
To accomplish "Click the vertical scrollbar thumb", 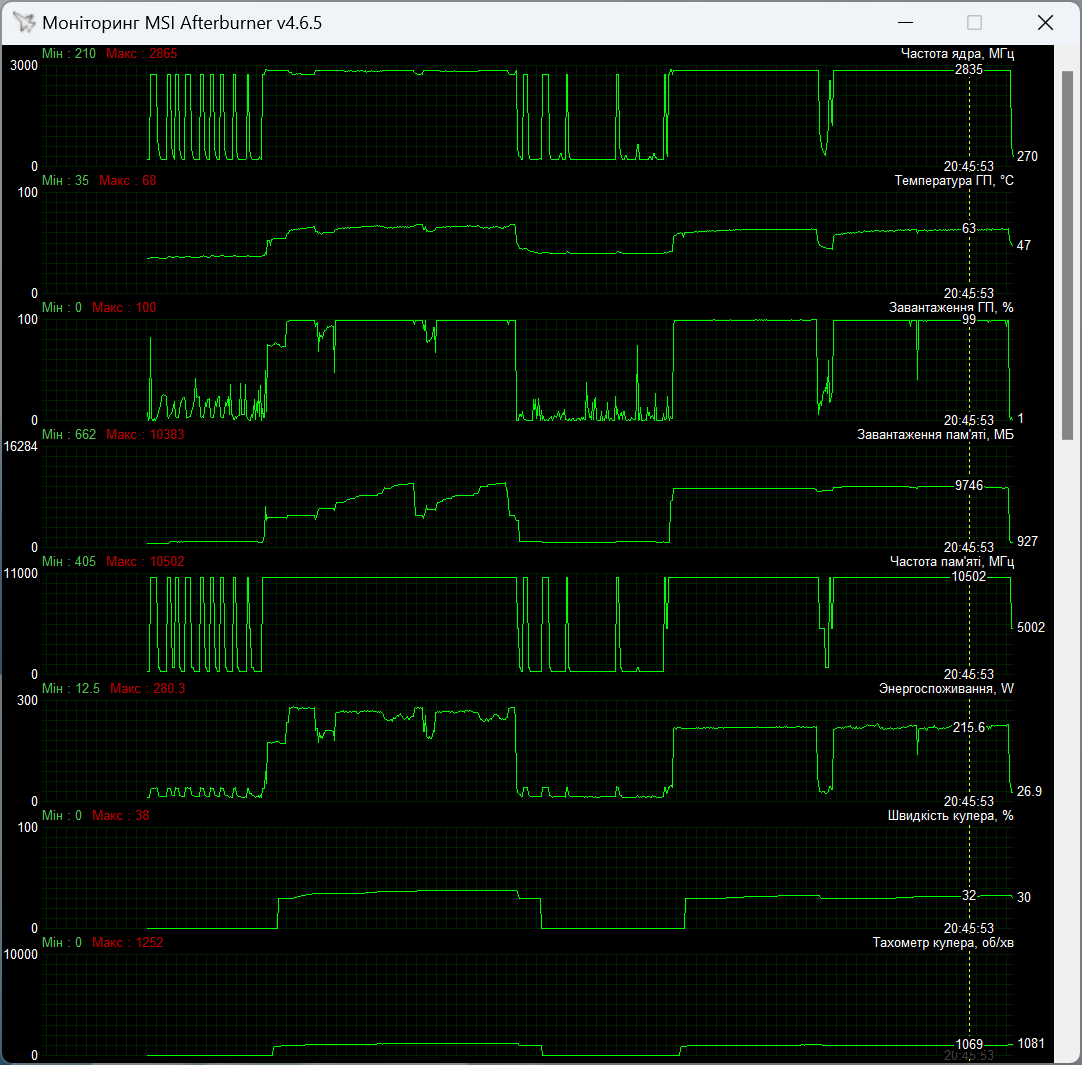I will point(1068,255).
